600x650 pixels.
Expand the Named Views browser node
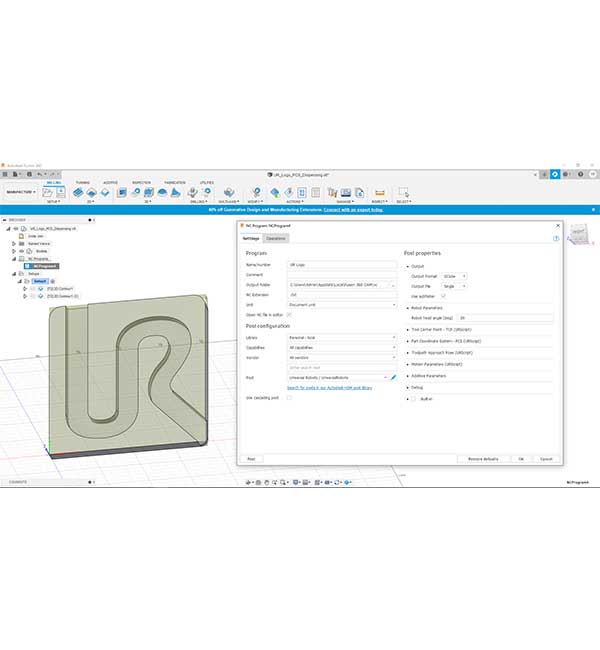tap(14, 244)
